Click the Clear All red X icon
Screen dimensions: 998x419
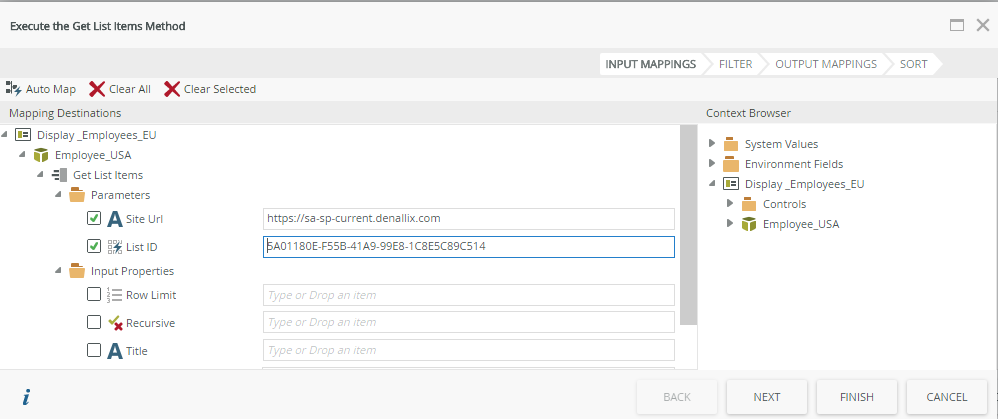[x=97, y=89]
